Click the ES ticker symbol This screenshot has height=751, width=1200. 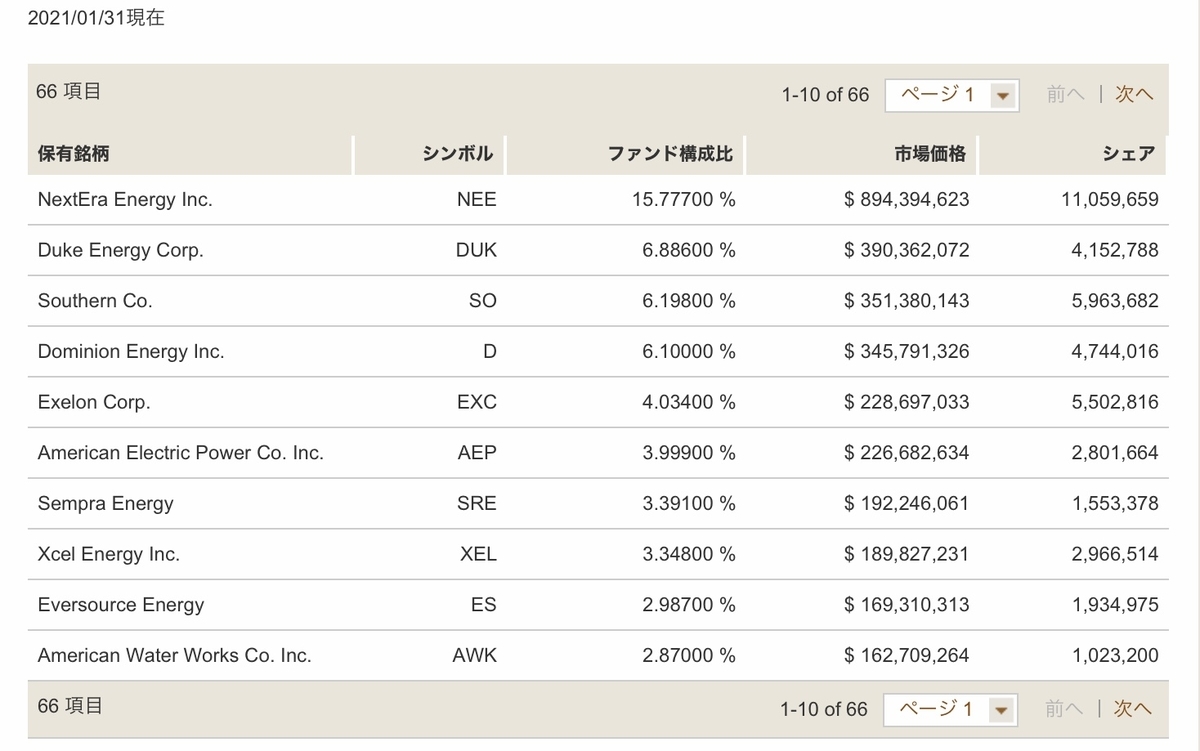pyautogui.click(x=483, y=605)
